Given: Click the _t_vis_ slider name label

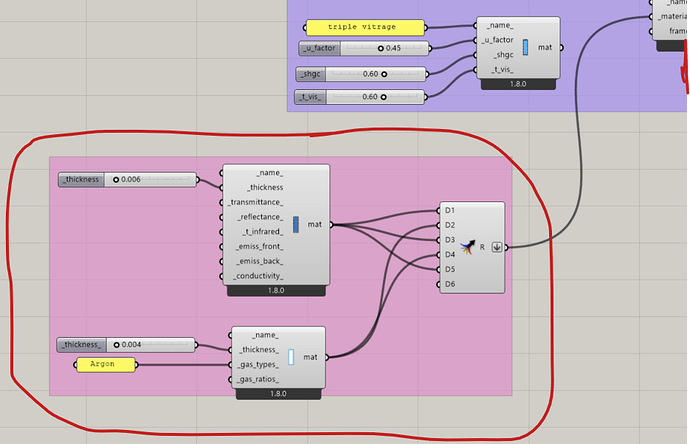Looking at the screenshot, I should (x=310, y=97).
